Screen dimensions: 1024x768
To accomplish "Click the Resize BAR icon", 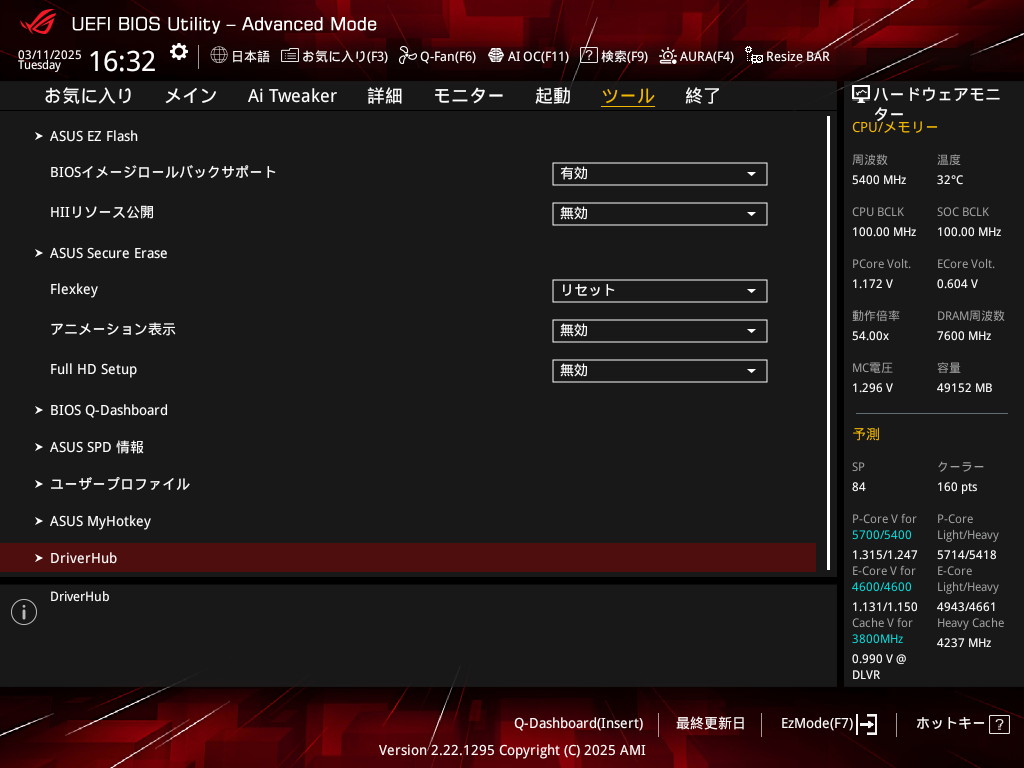I will point(754,56).
